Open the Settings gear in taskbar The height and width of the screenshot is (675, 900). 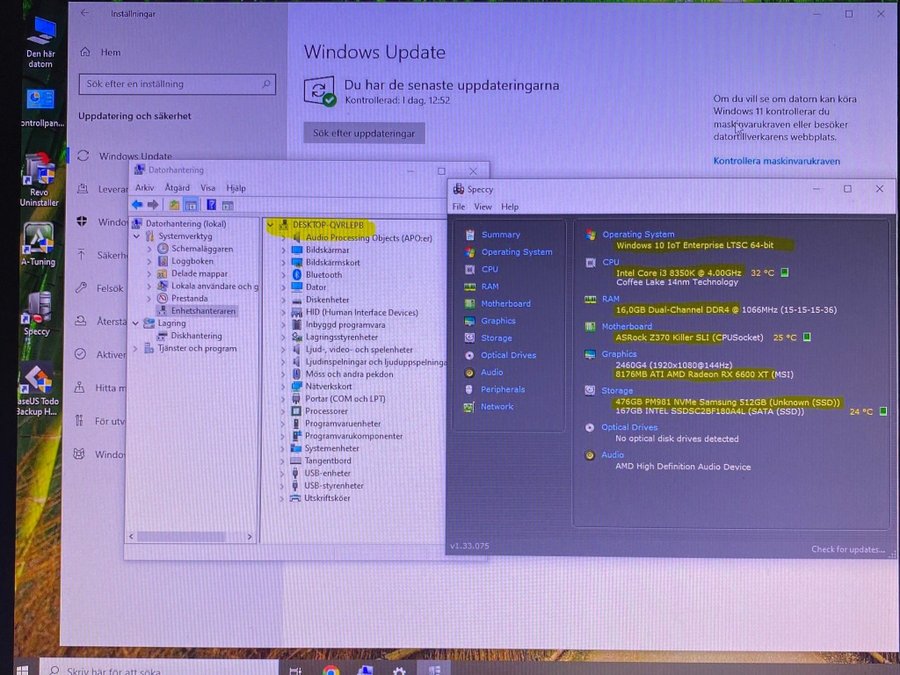click(399, 670)
